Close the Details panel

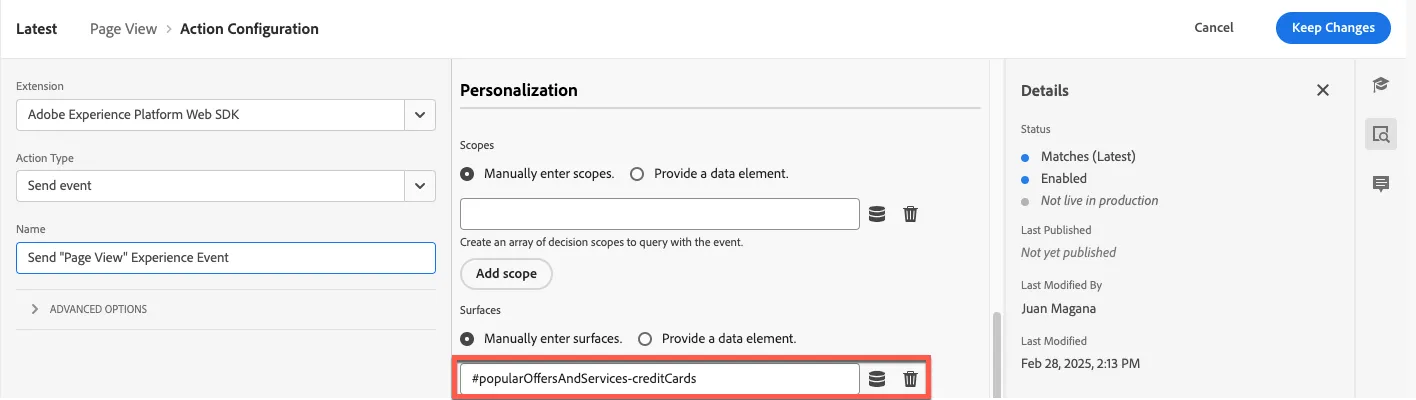point(1323,90)
